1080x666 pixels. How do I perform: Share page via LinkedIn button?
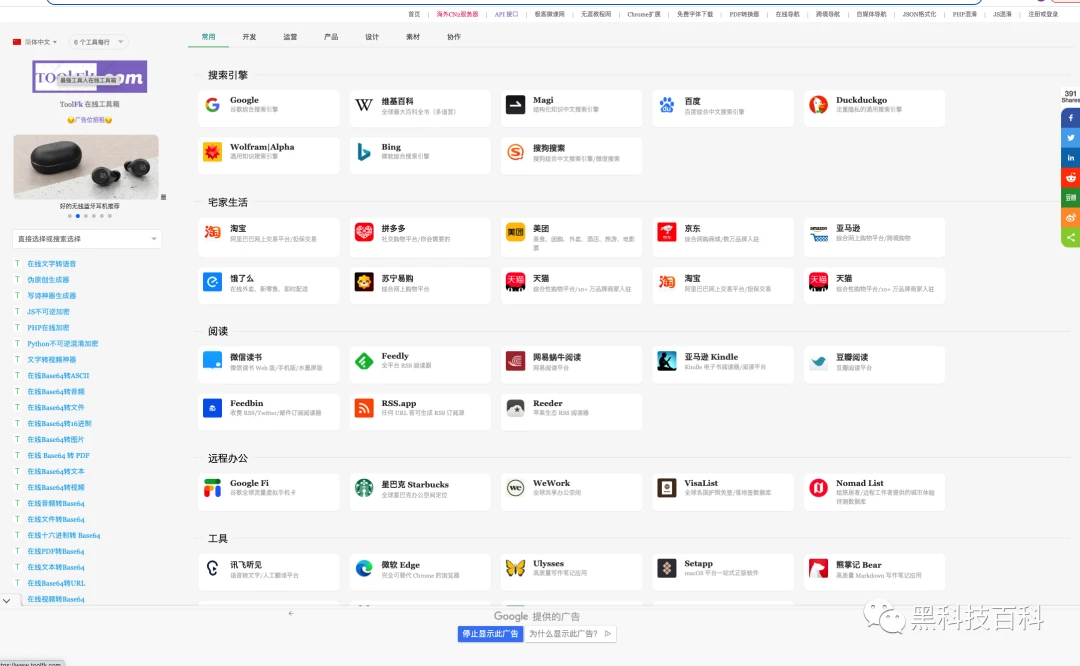[1070, 158]
